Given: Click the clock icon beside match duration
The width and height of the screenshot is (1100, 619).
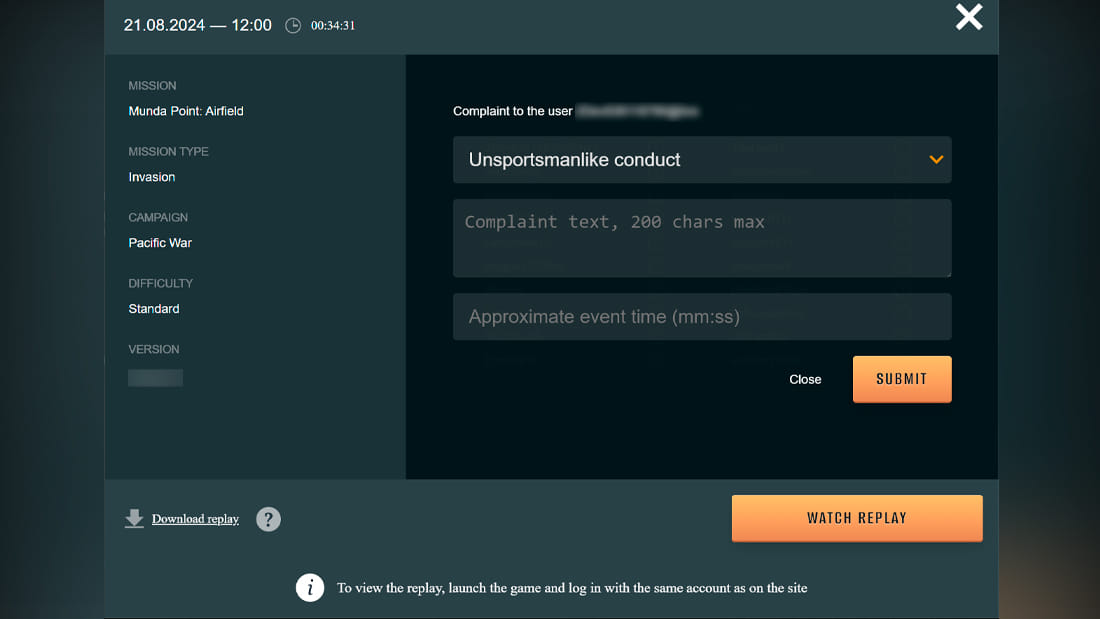Looking at the screenshot, I should pos(293,26).
